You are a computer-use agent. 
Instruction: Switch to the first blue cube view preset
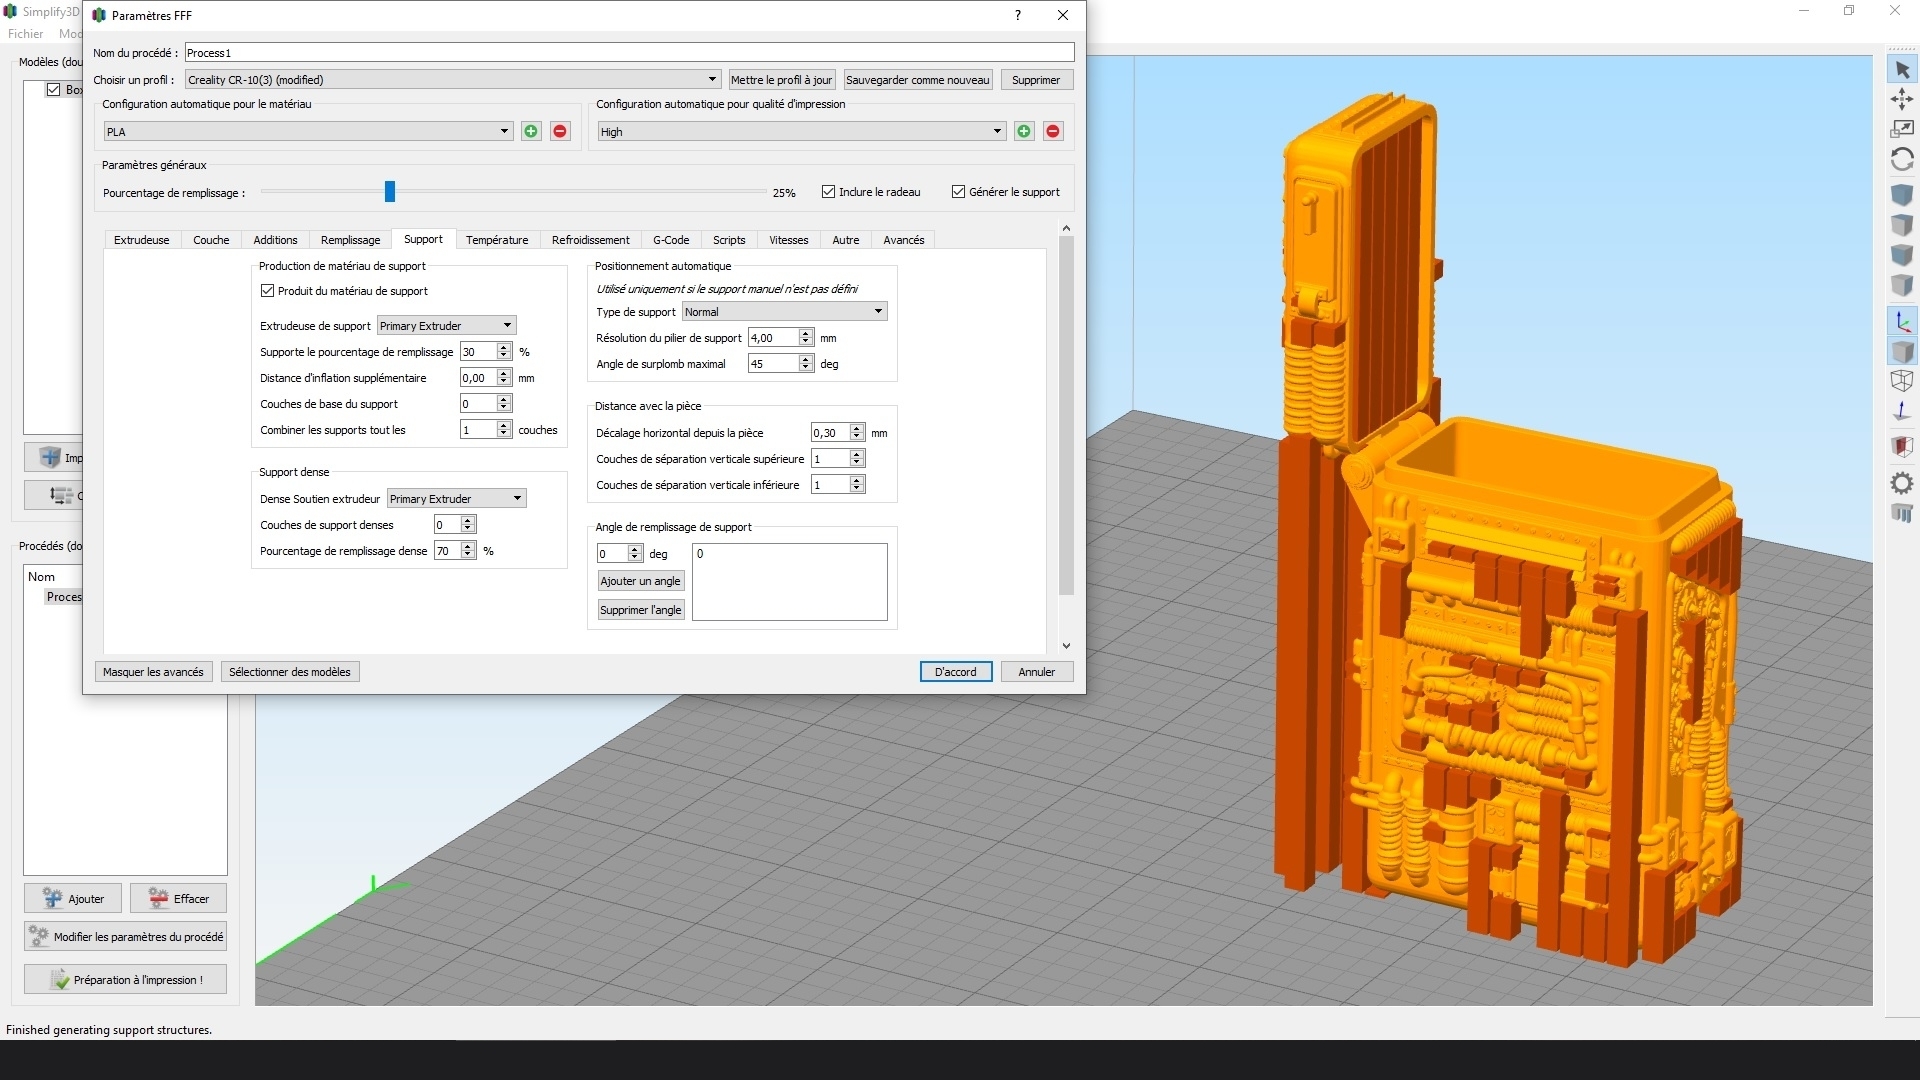[x=1902, y=194]
